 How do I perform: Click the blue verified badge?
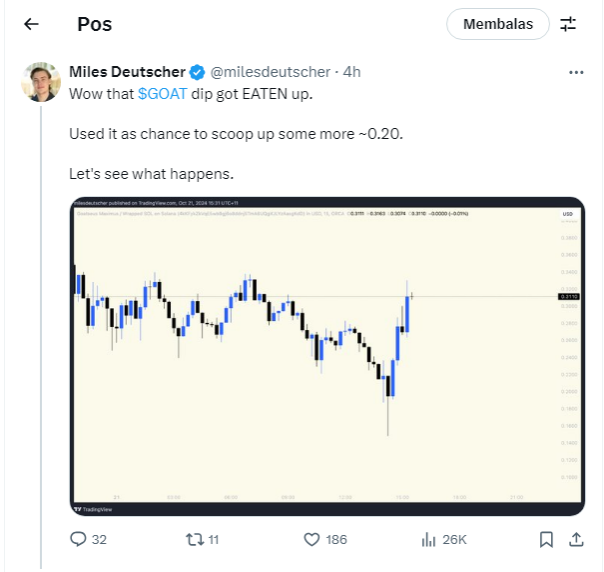click(197, 72)
